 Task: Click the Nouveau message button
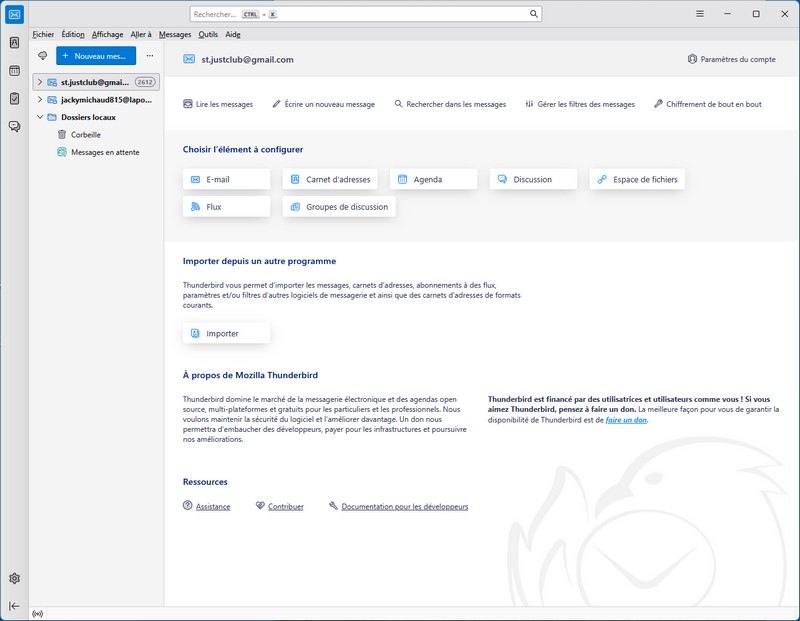click(x=95, y=56)
